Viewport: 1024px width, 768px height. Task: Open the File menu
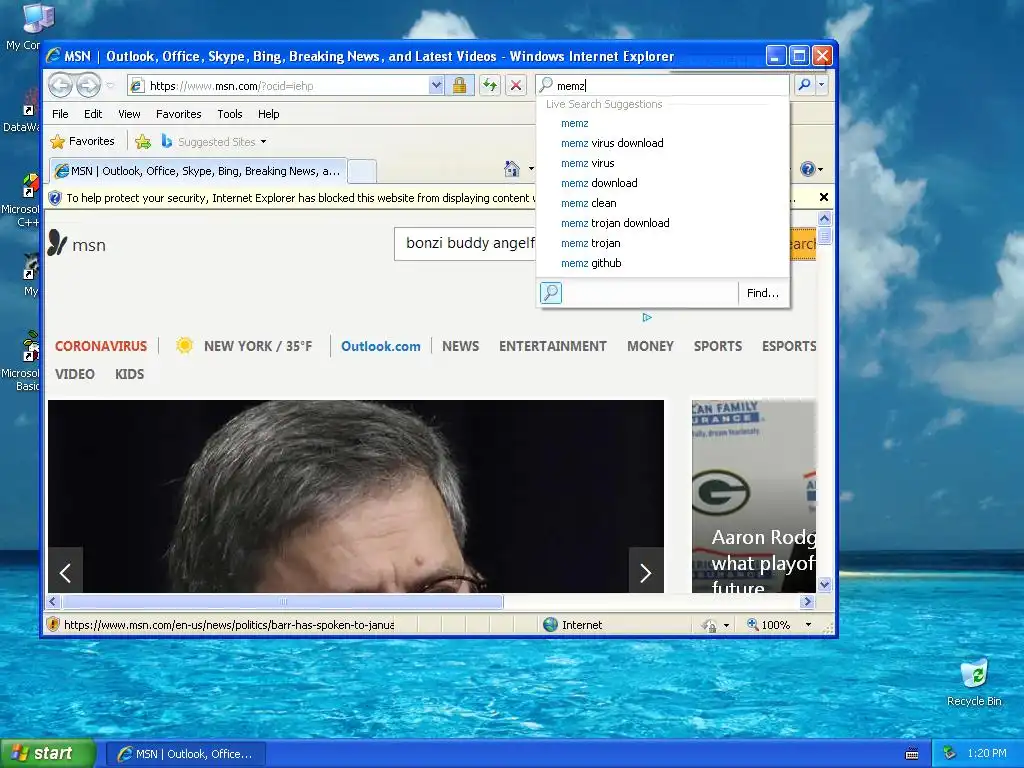(x=60, y=114)
